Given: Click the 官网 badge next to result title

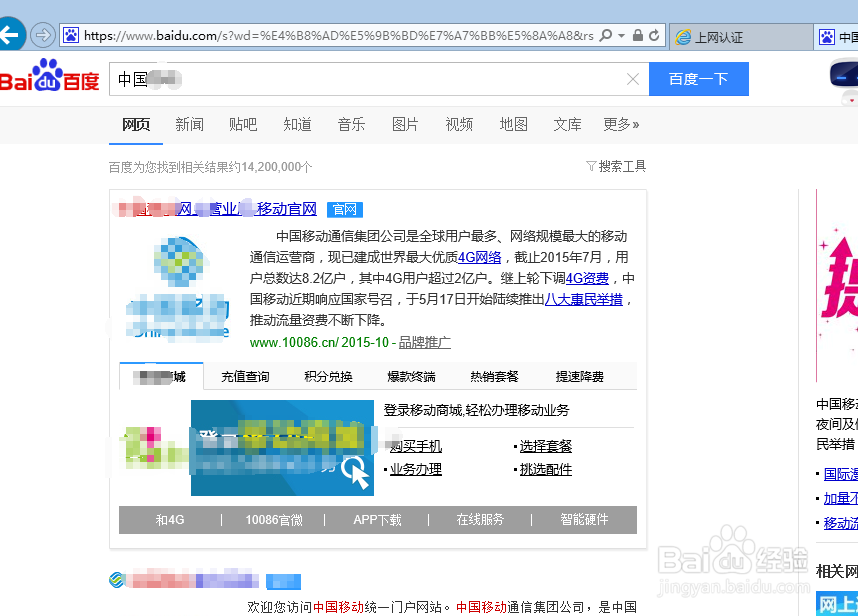Looking at the screenshot, I should (345, 210).
